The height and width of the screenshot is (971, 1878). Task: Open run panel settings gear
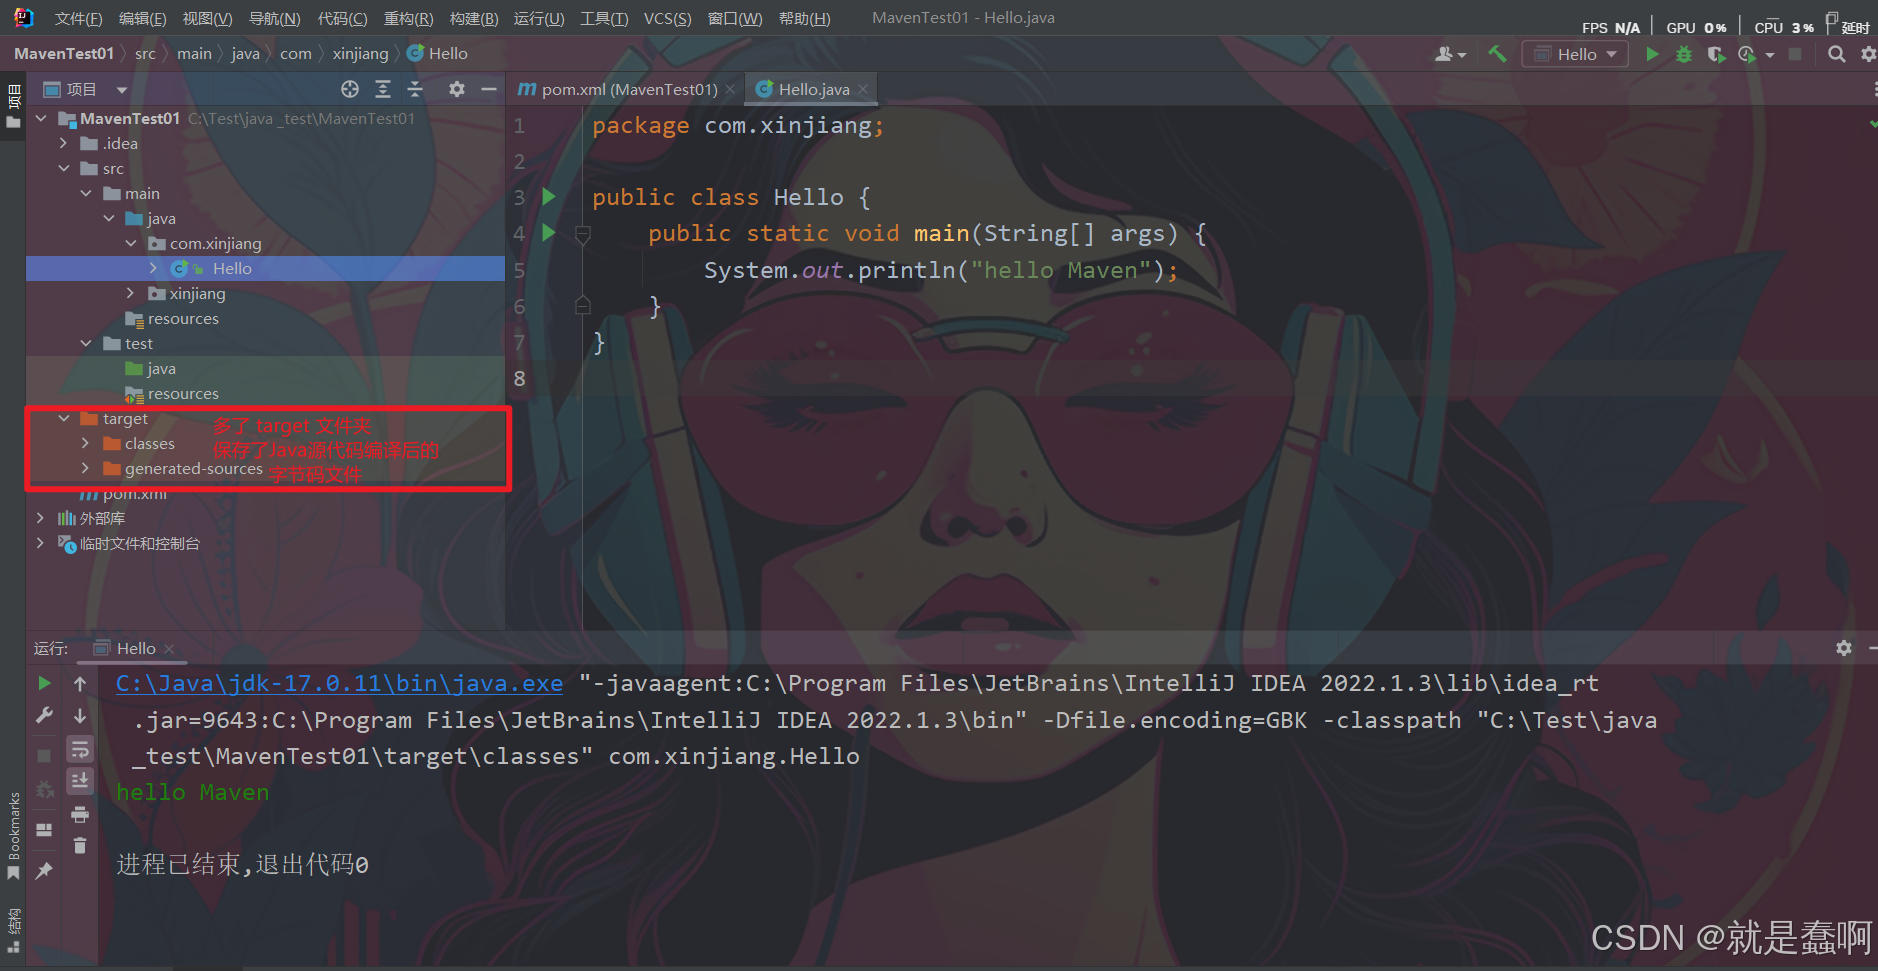click(x=1844, y=648)
